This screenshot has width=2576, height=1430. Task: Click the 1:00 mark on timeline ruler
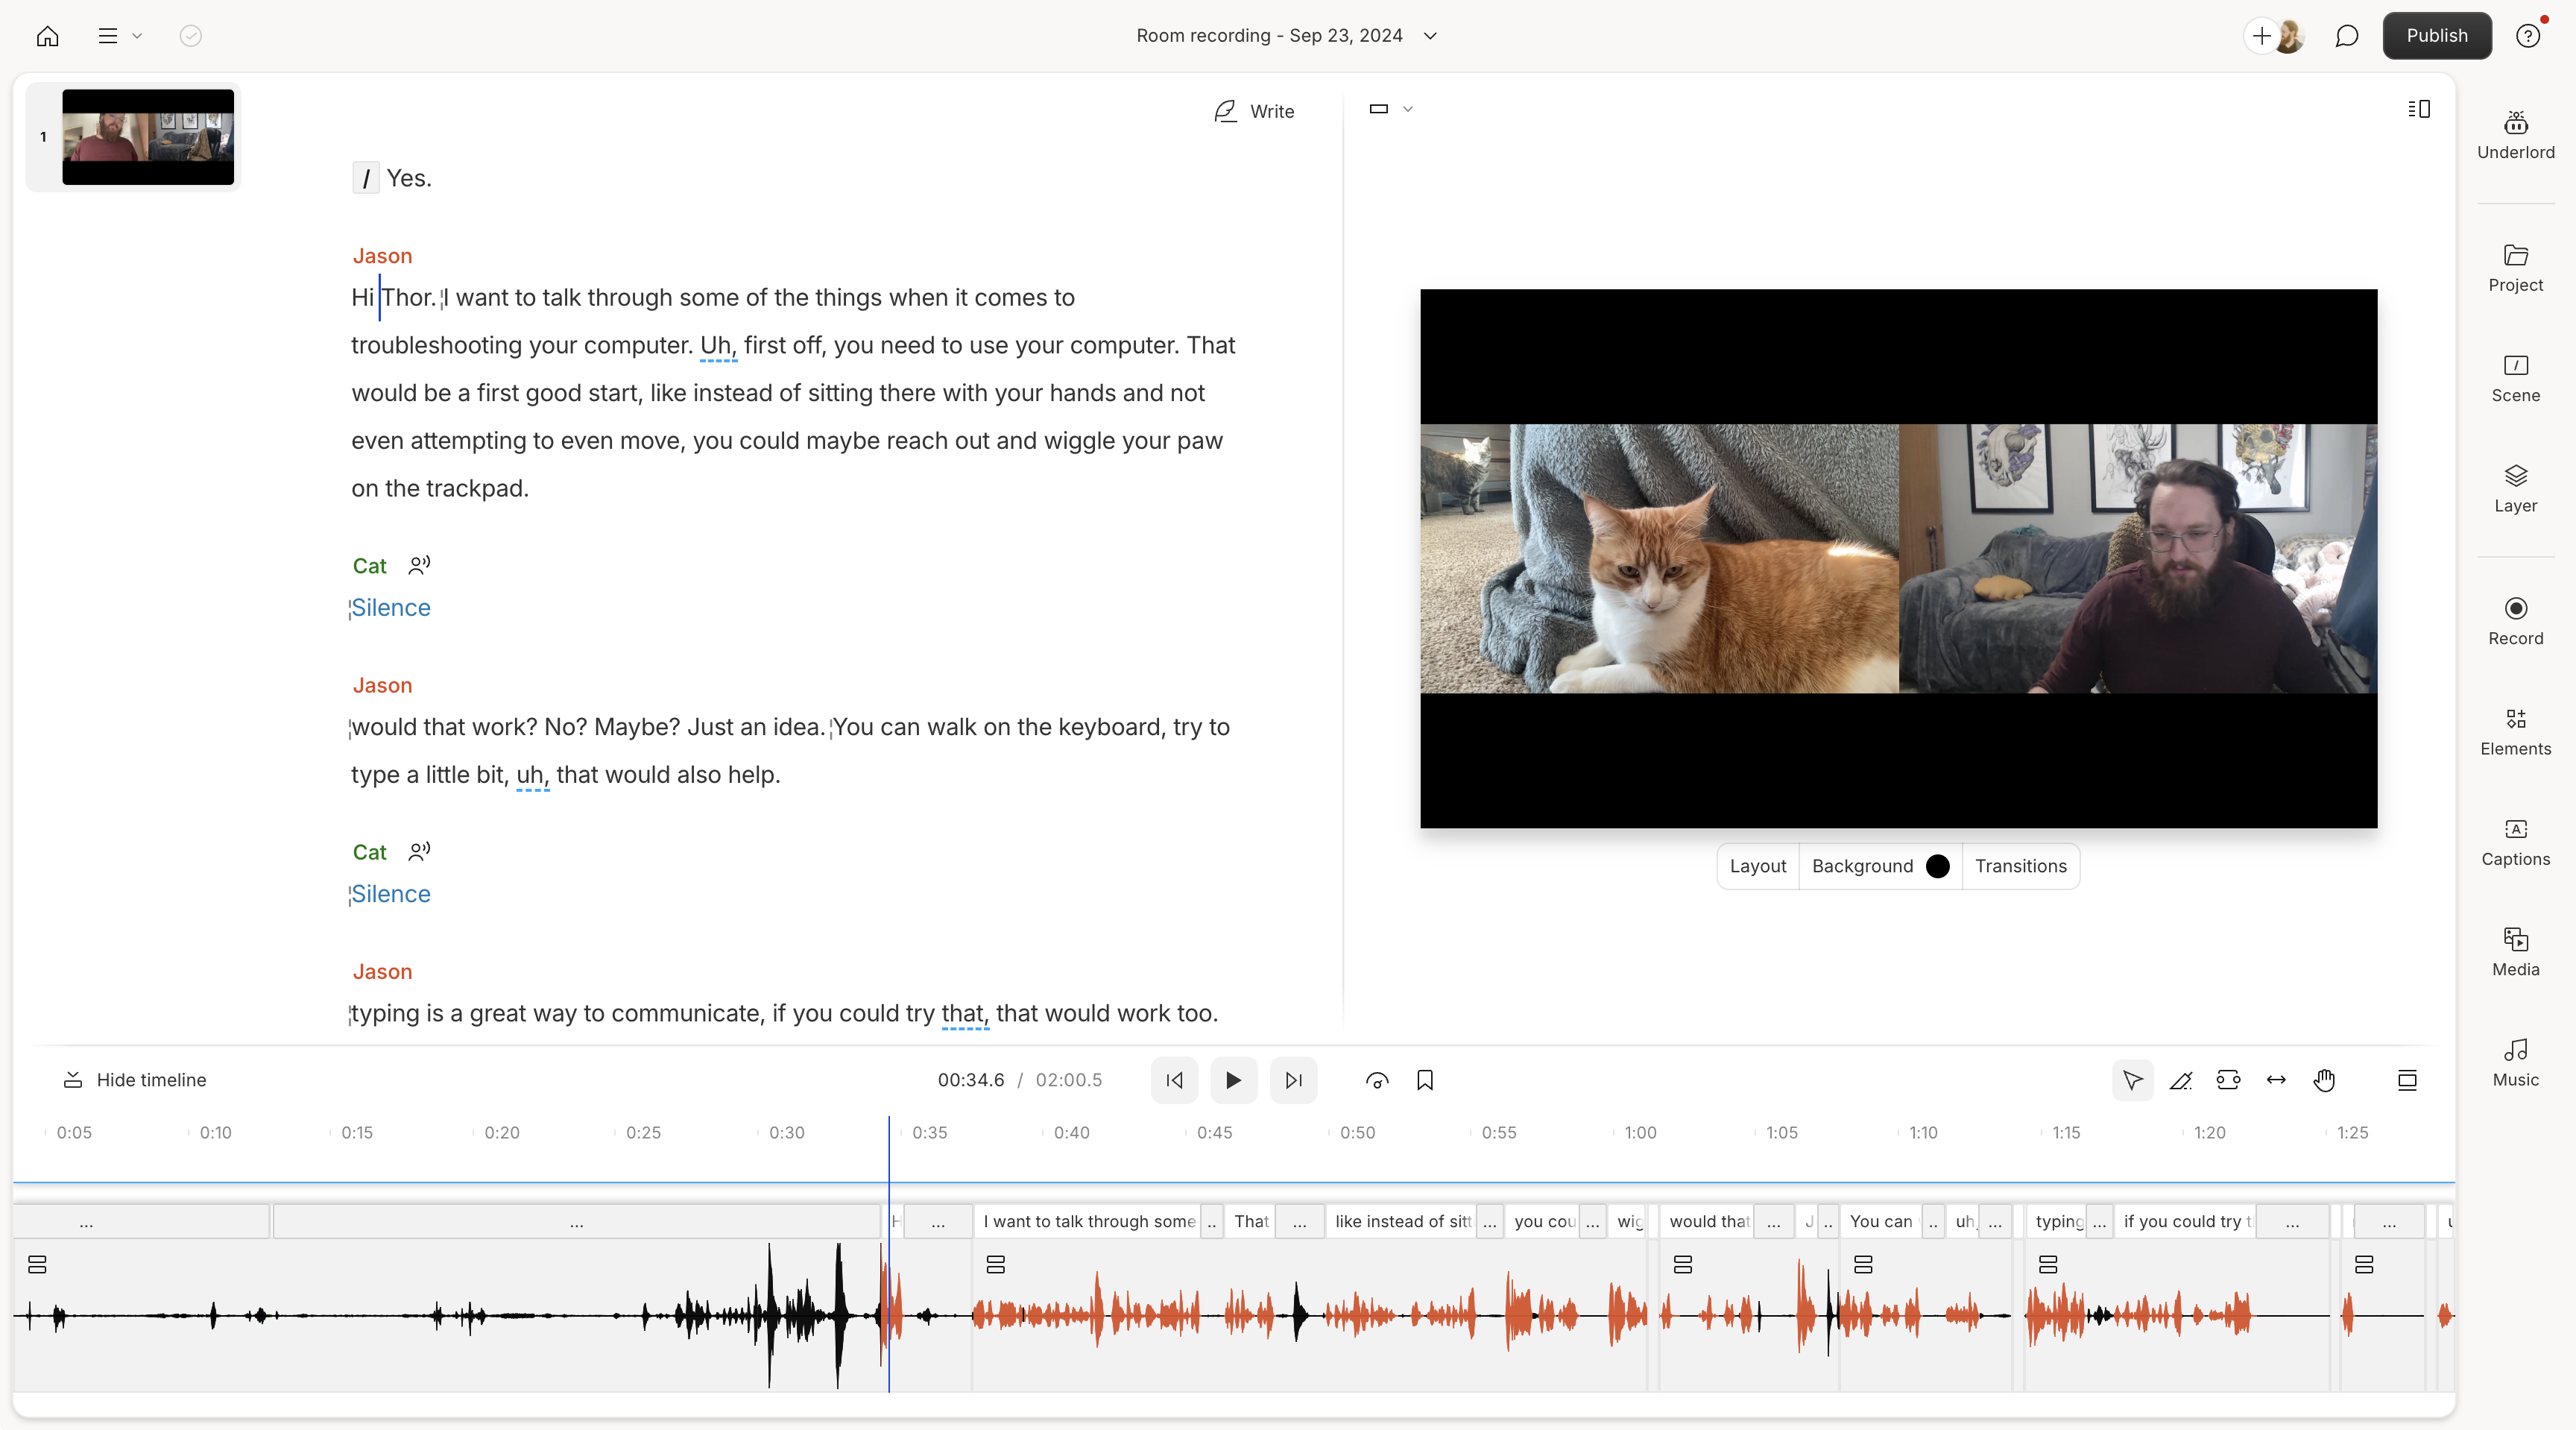point(1640,1133)
